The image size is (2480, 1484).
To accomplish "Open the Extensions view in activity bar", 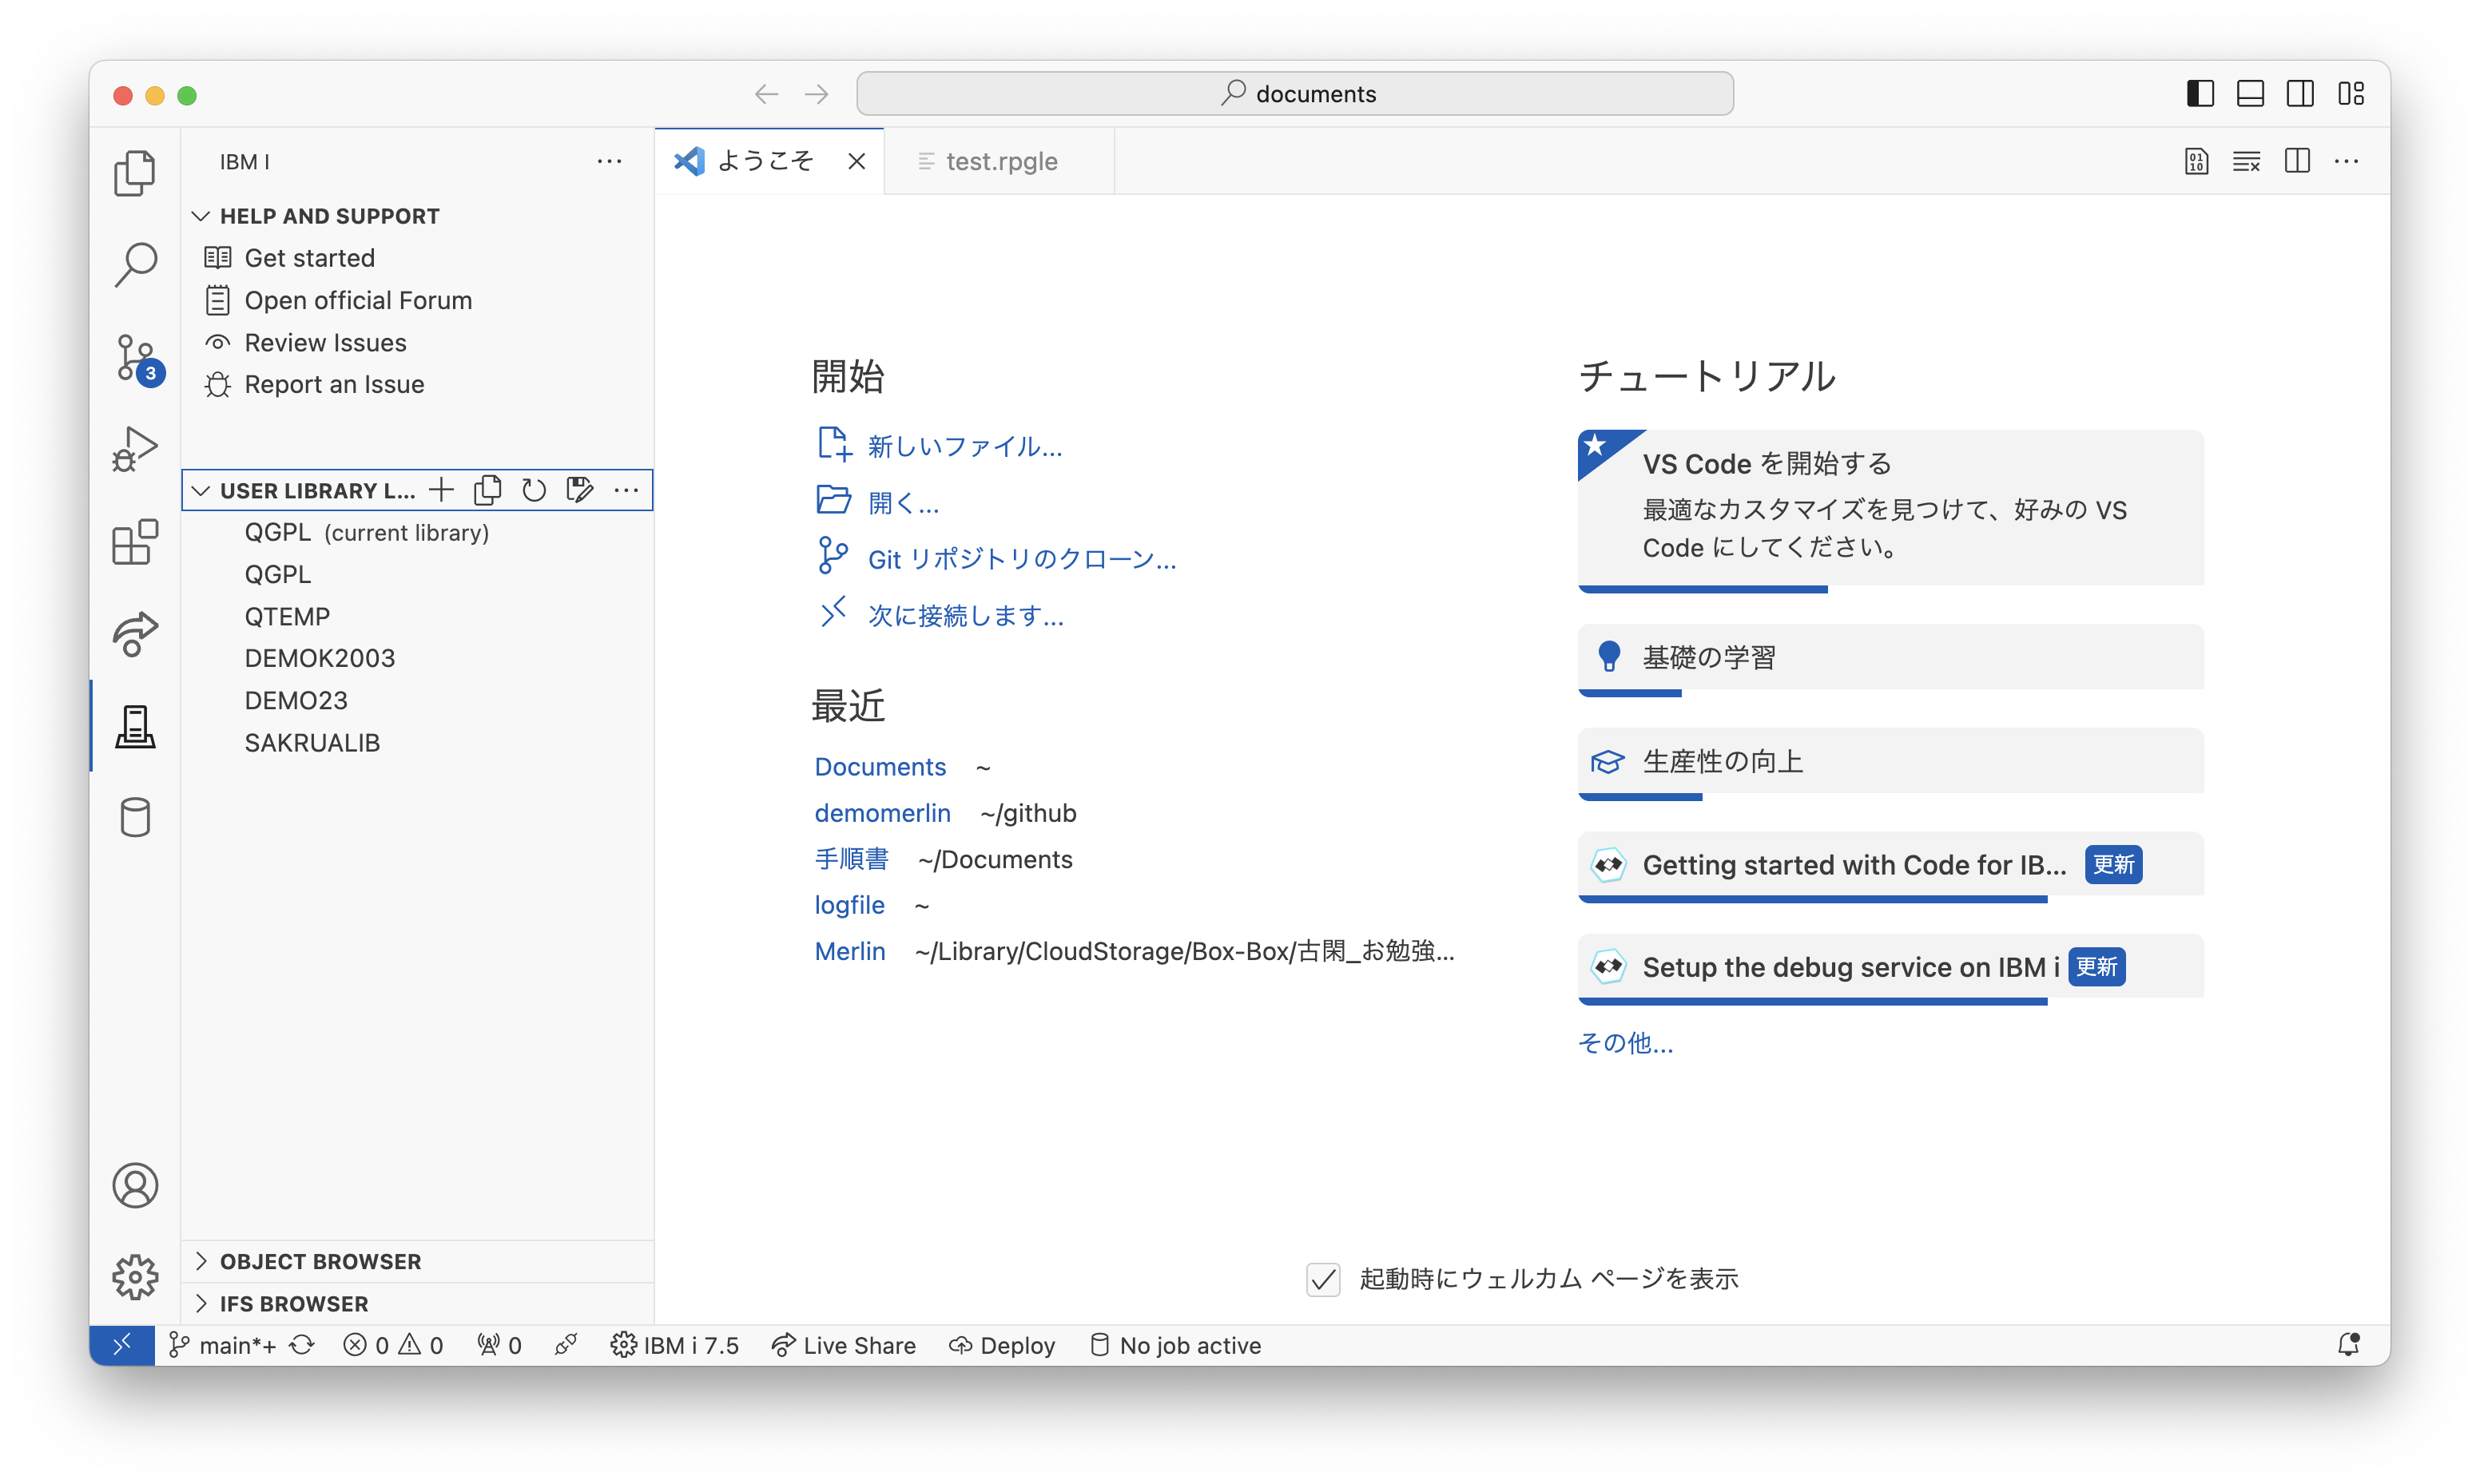I will (135, 542).
